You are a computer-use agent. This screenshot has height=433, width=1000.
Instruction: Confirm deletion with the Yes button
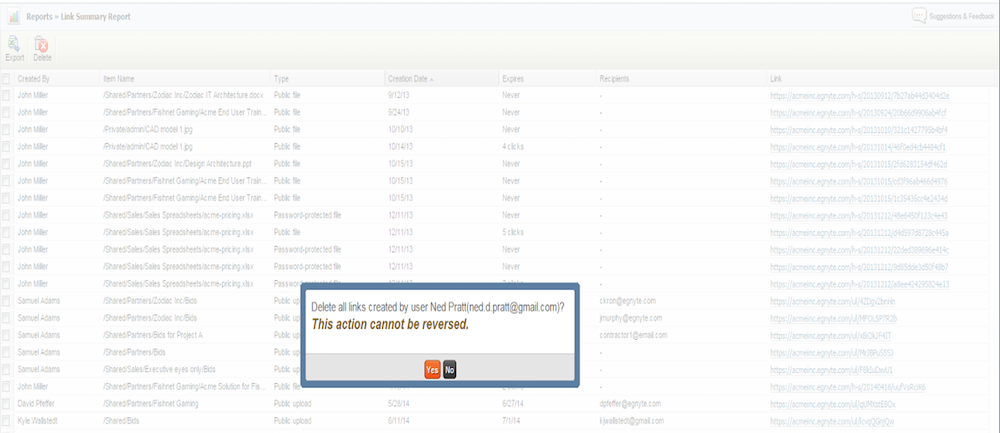point(432,369)
